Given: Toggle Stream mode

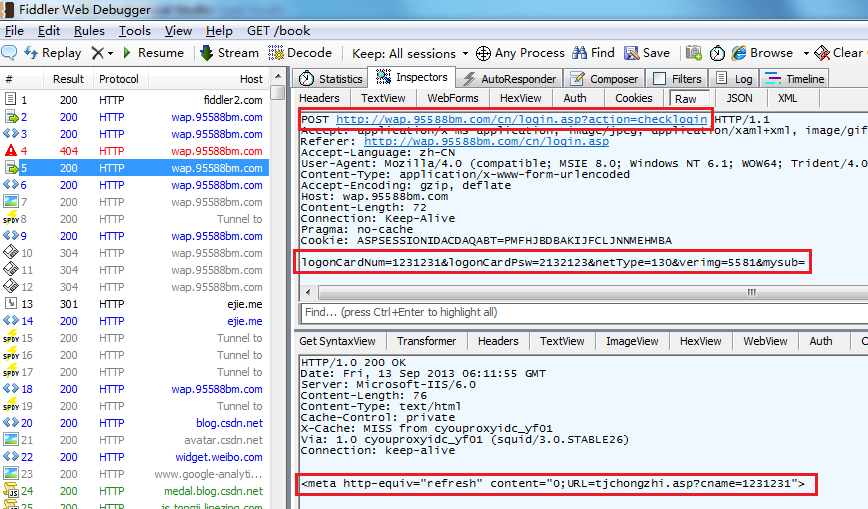Looking at the screenshot, I should [230, 53].
